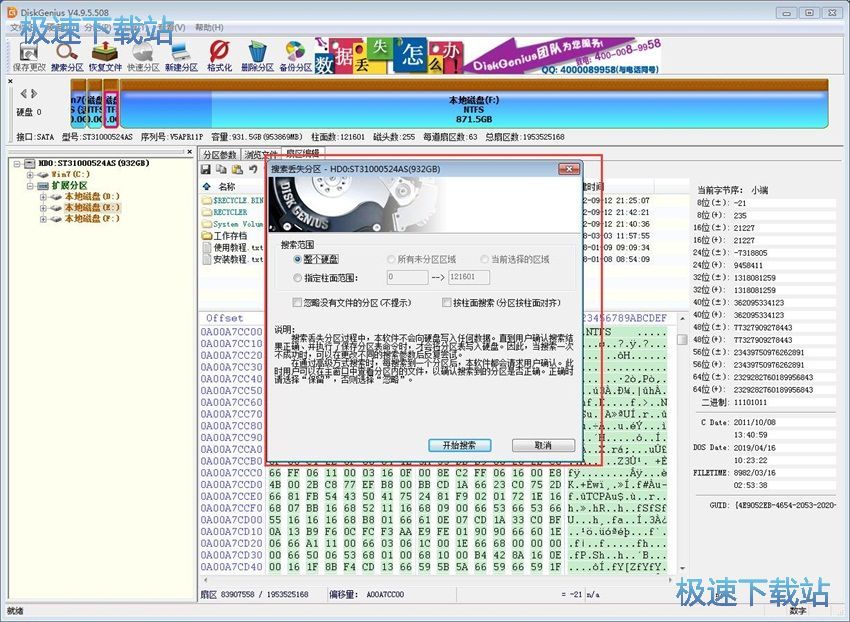Click the C Date value 2011/10/08
Image resolution: width=850 pixels, height=622 pixels.
[x=755, y=422]
